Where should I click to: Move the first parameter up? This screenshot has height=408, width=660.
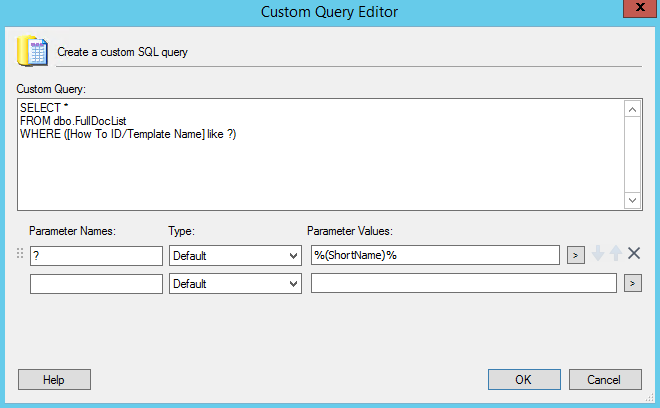pos(615,255)
